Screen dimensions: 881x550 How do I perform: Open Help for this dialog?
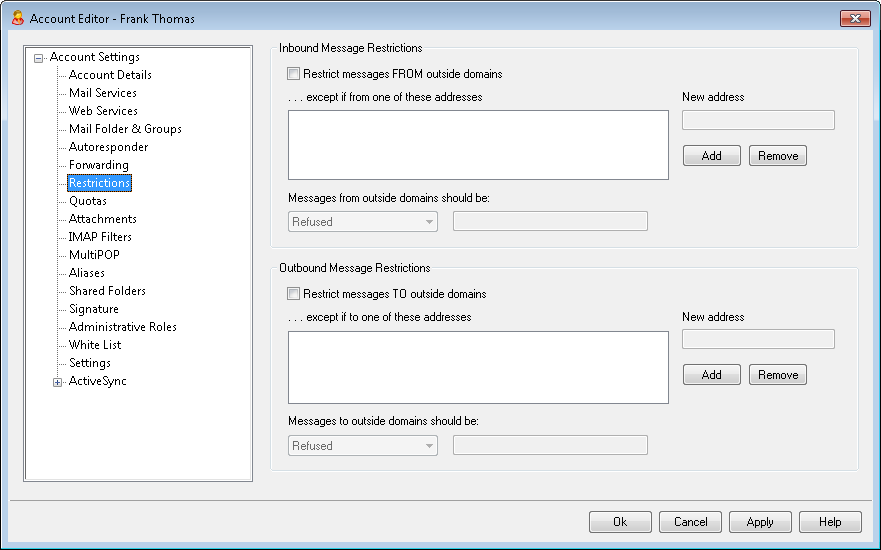[830, 522]
